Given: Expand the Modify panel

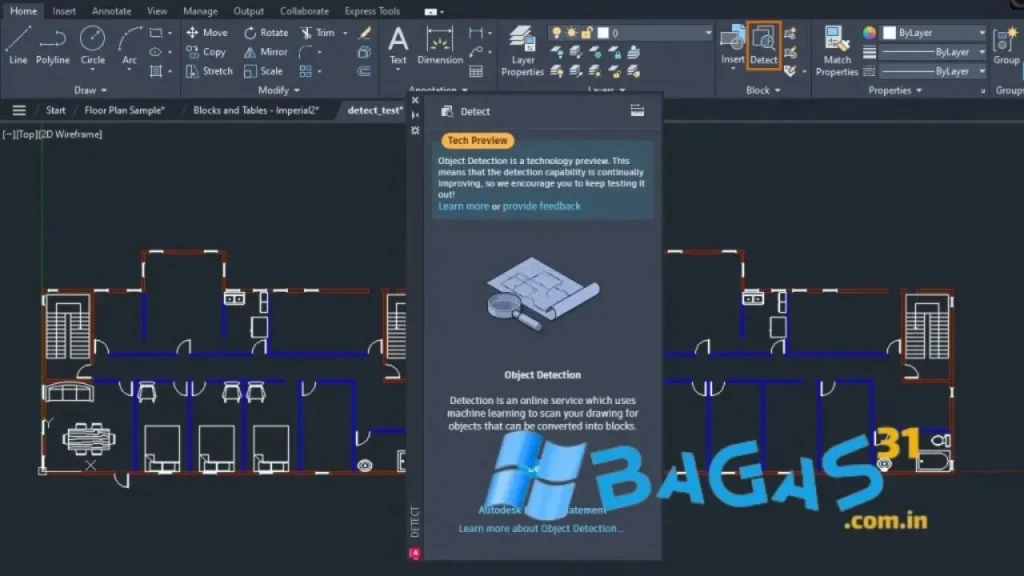Looking at the screenshot, I should (x=279, y=90).
